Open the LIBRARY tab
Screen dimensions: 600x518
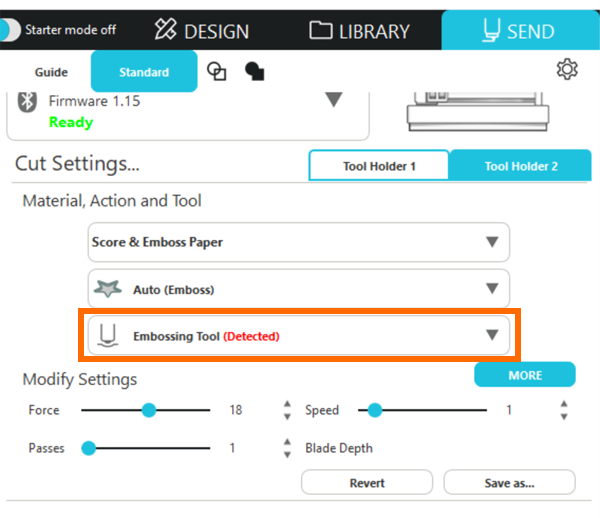(x=360, y=30)
